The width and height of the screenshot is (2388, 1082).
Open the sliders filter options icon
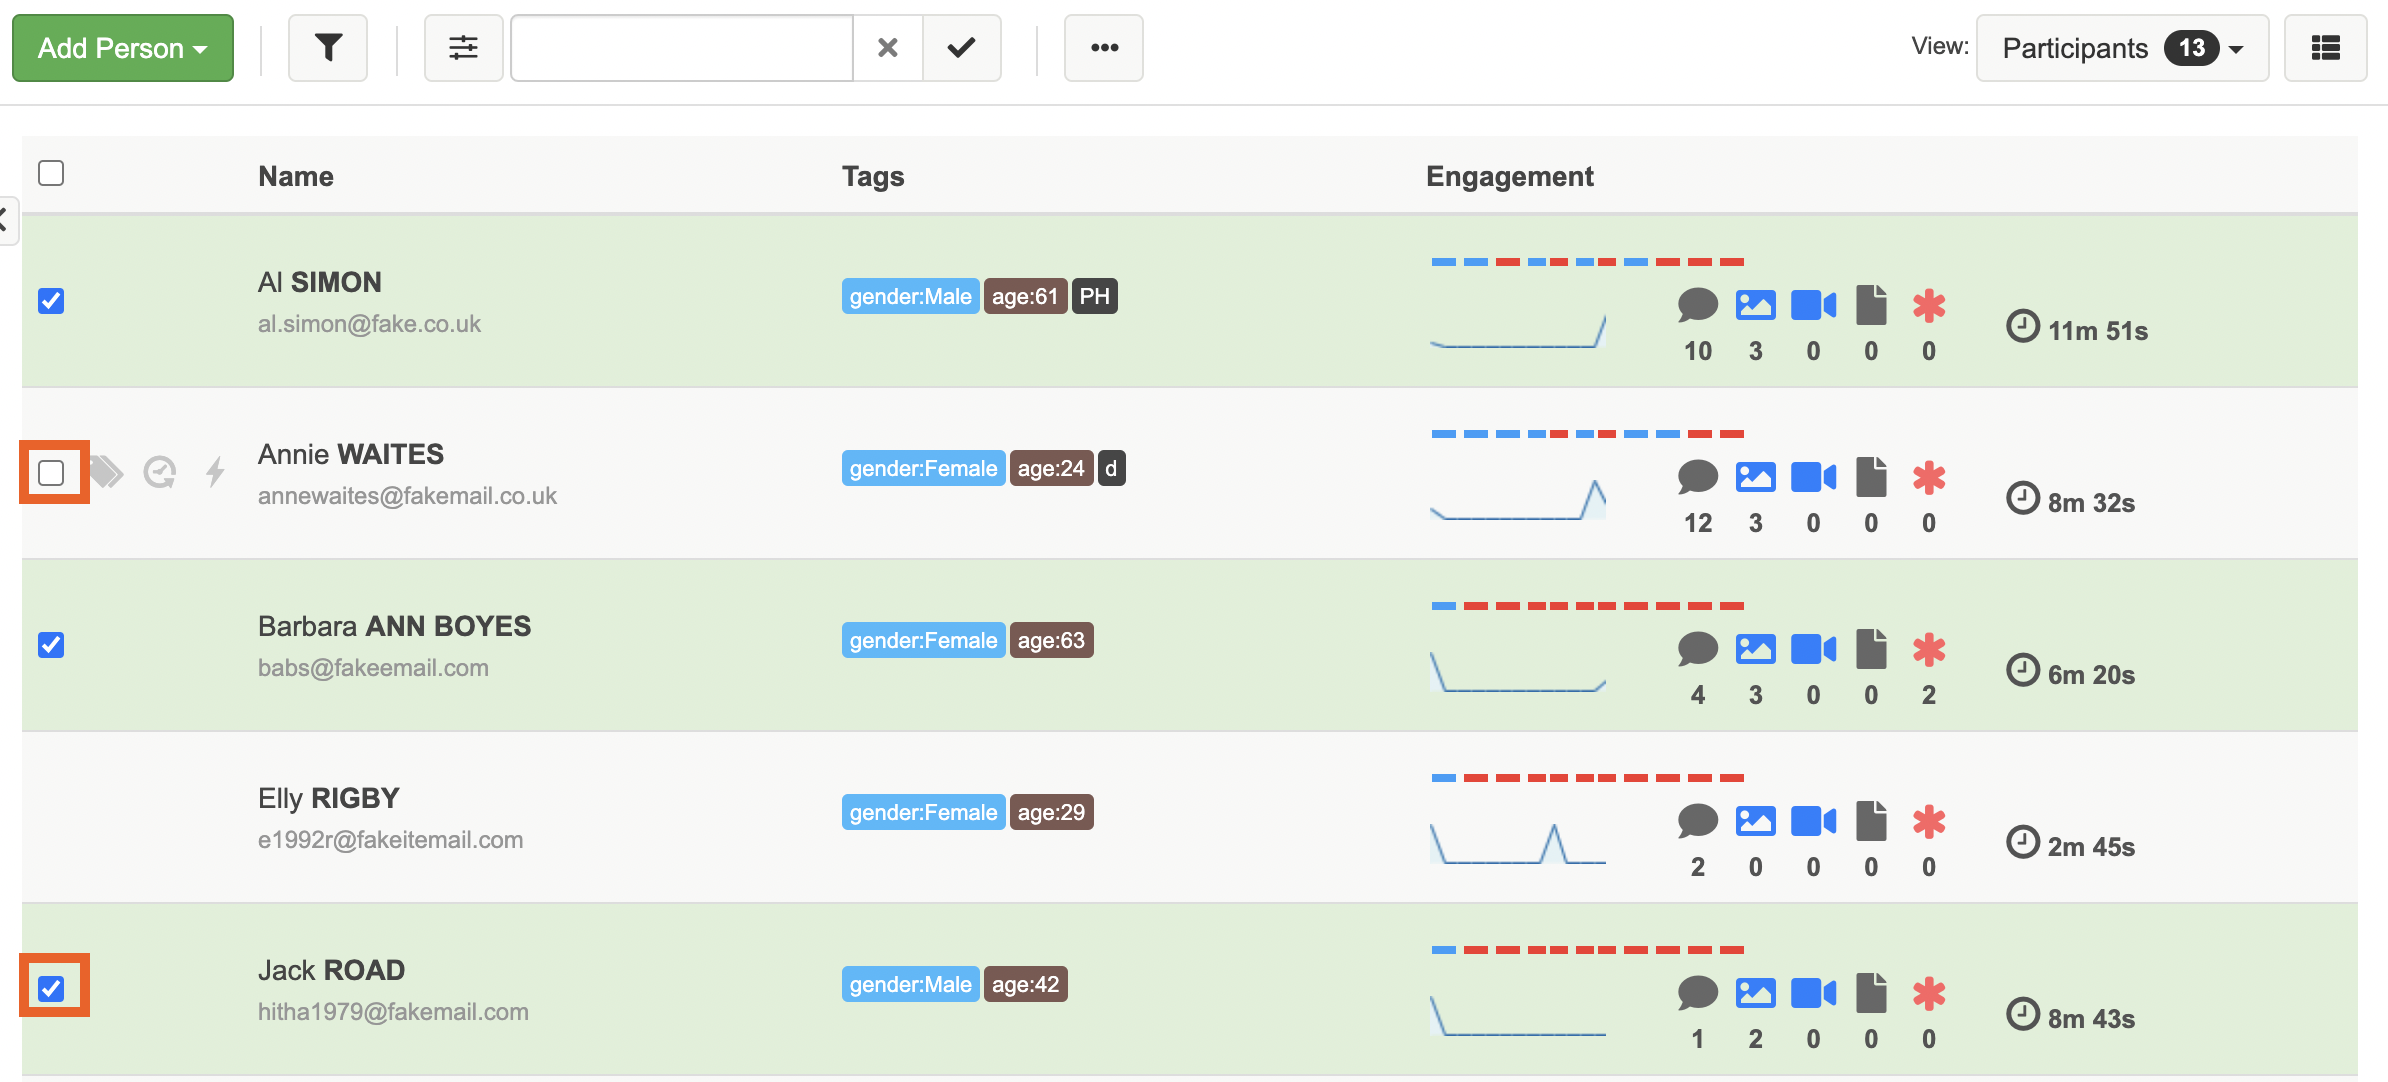[463, 47]
